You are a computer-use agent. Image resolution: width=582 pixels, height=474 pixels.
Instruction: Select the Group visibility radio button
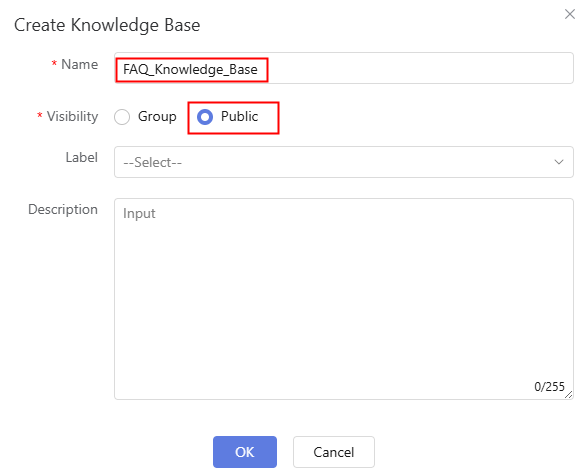[x=122, y=117]
